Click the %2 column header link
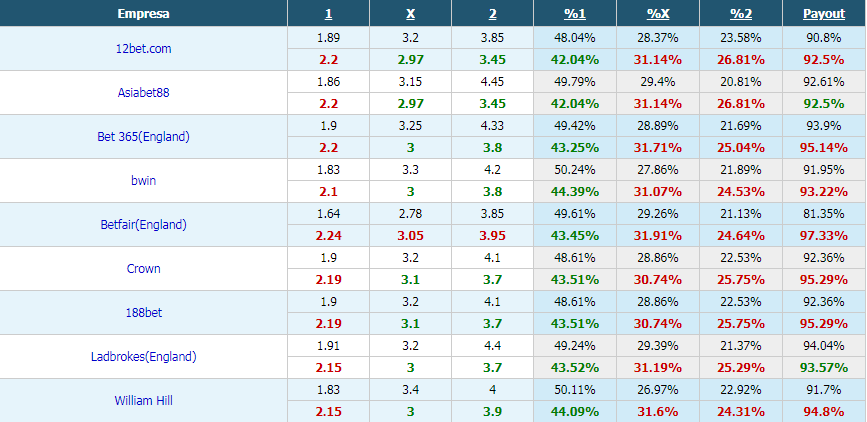 click(x=740, y=14)
